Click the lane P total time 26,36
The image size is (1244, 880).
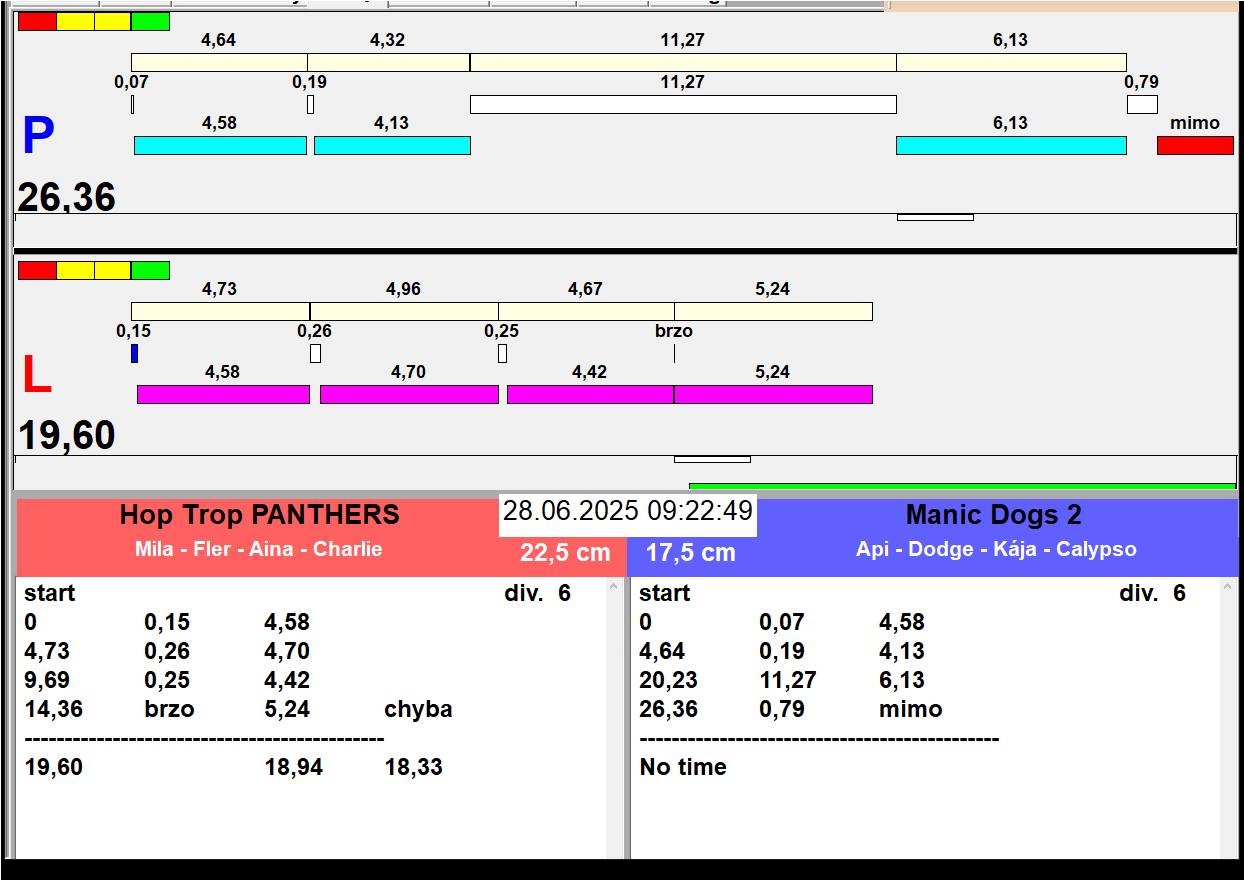click(x=67, y=197)
